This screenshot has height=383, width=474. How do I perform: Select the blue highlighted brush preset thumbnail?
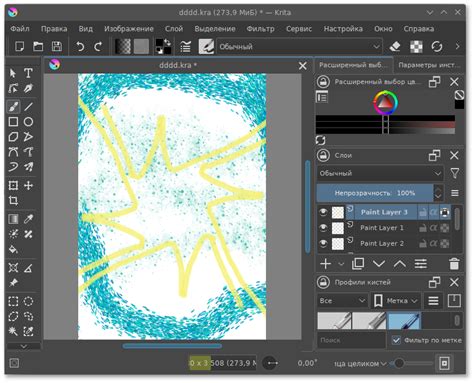[404, 321]
